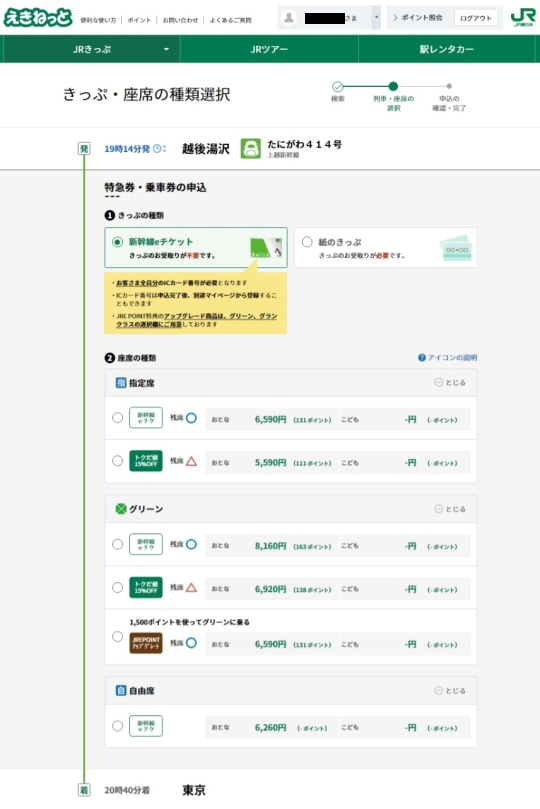Click 1,500ポイントを使ってグリーンに乗る text
This screenshot has height=809, width=540.
pos(189,622)
